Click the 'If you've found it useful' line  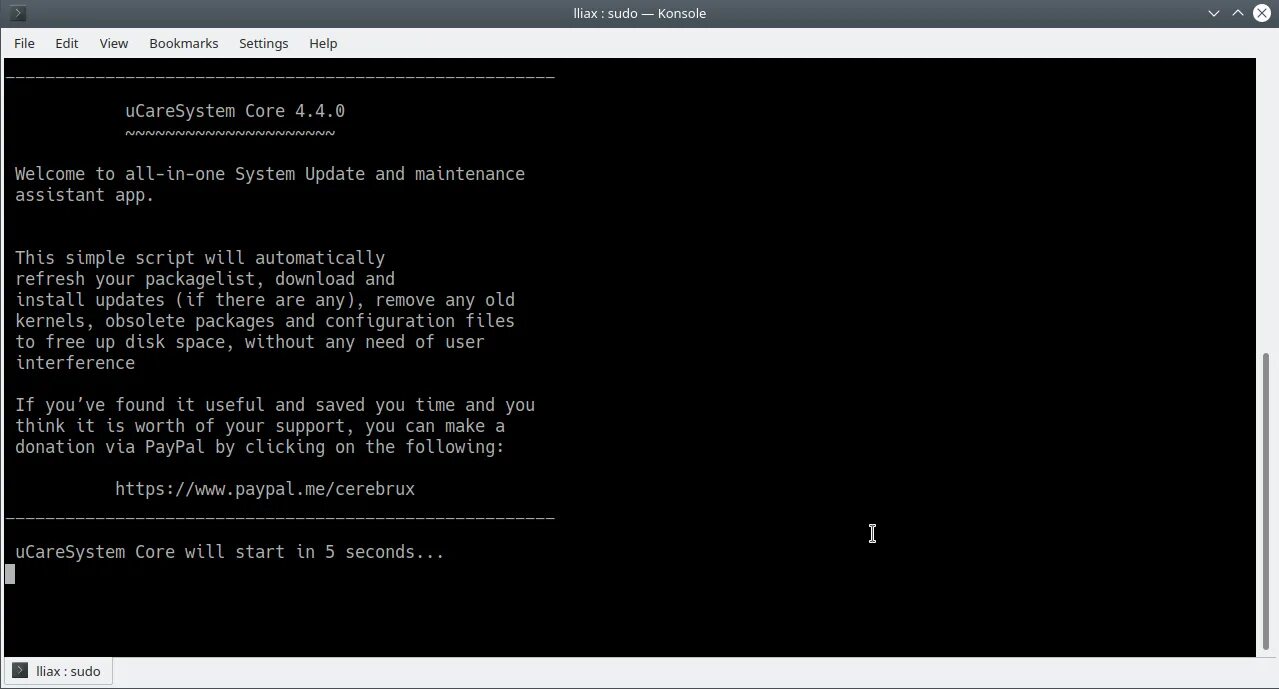[275, 405]
